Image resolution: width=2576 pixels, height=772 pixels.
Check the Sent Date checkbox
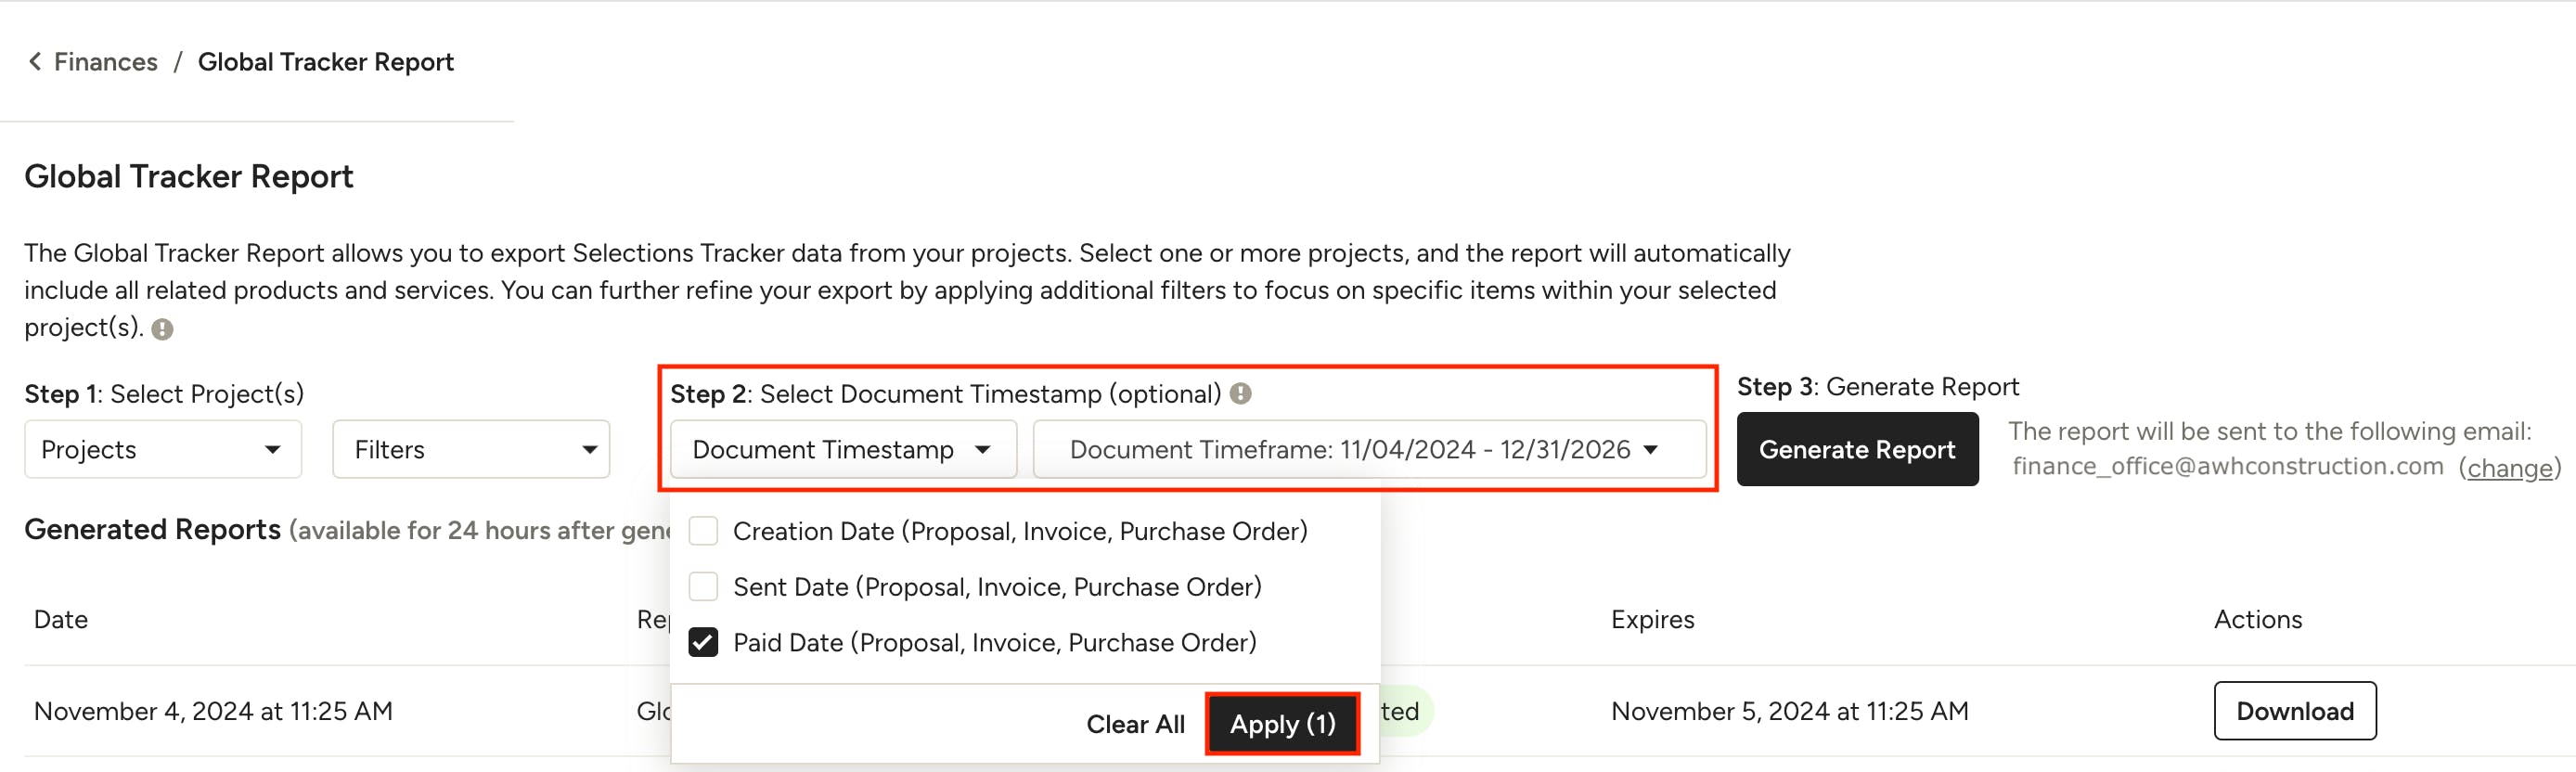coord(703,587)
